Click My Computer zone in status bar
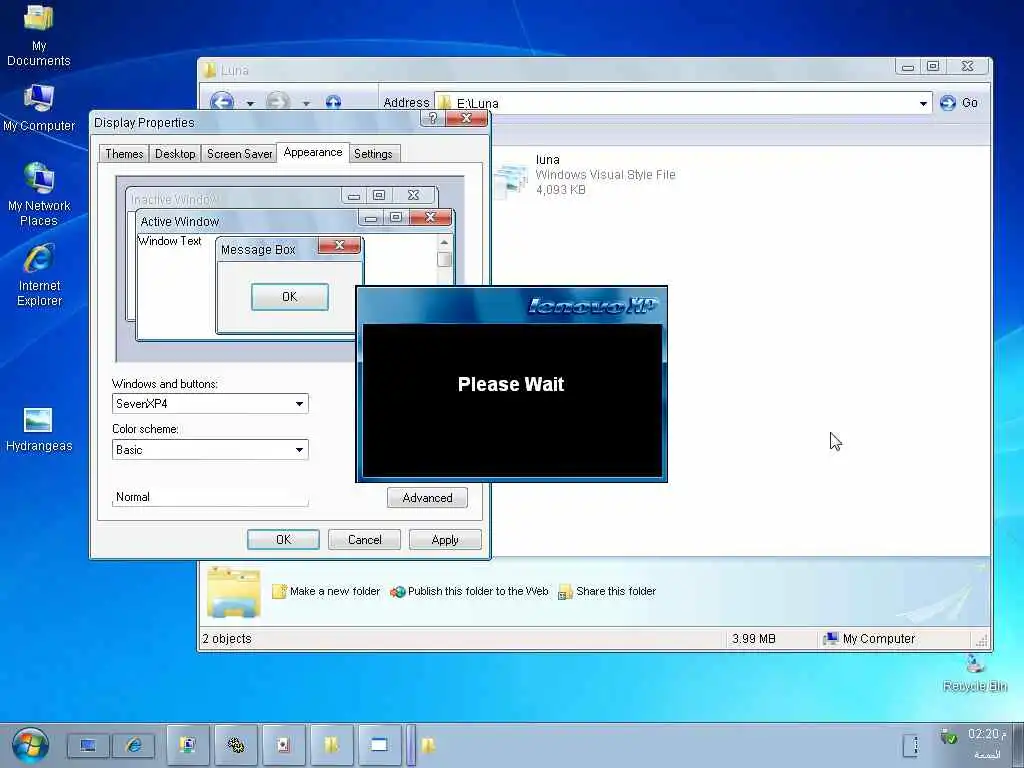1024x768 pixels. coord(869,639)
